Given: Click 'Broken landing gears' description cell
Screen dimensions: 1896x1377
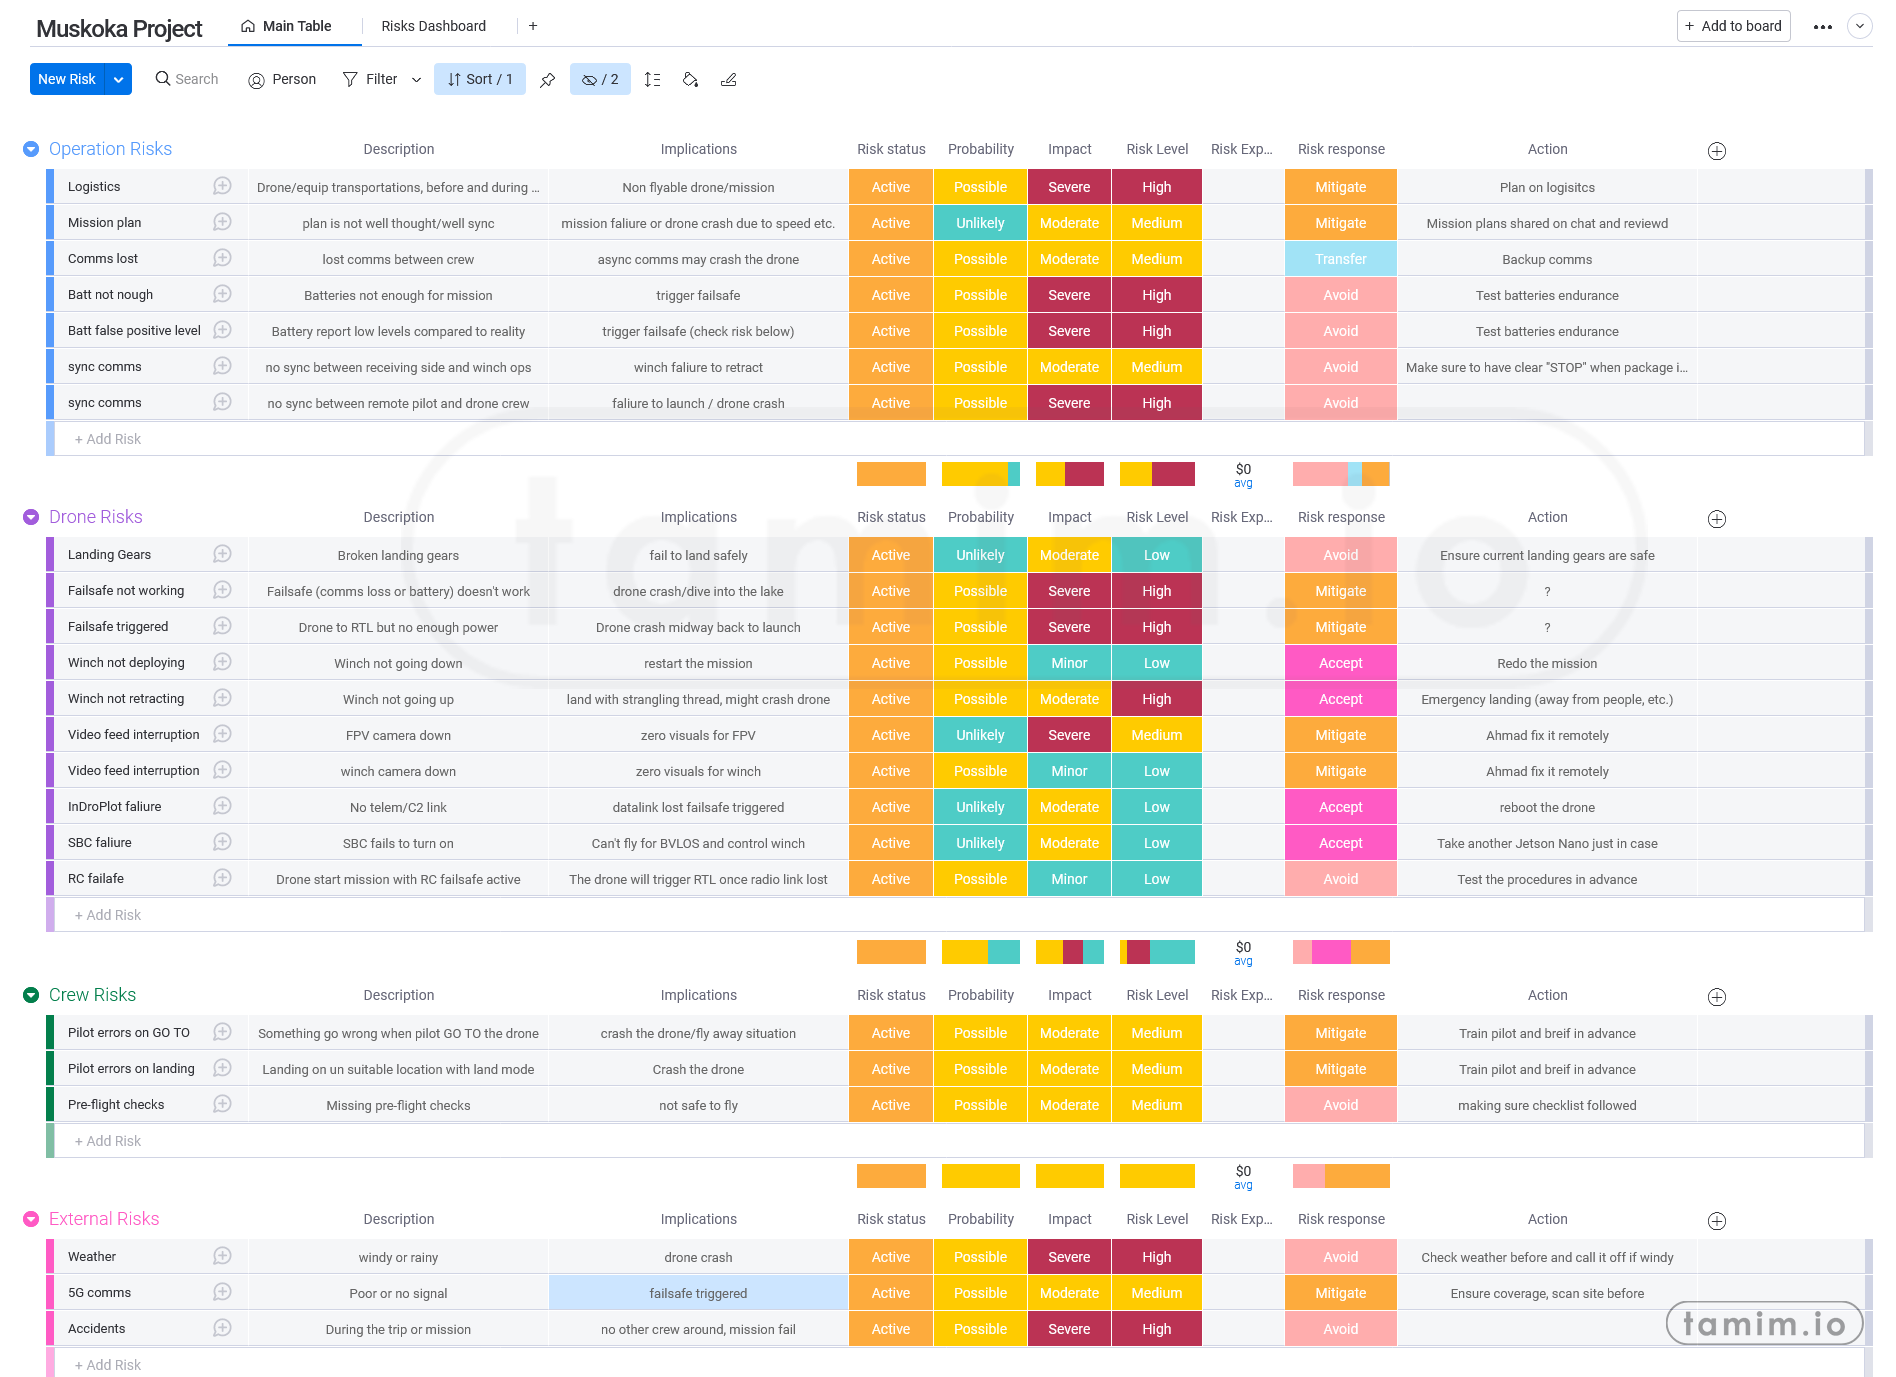Looking at the screenshot, I should click(398, 555).
